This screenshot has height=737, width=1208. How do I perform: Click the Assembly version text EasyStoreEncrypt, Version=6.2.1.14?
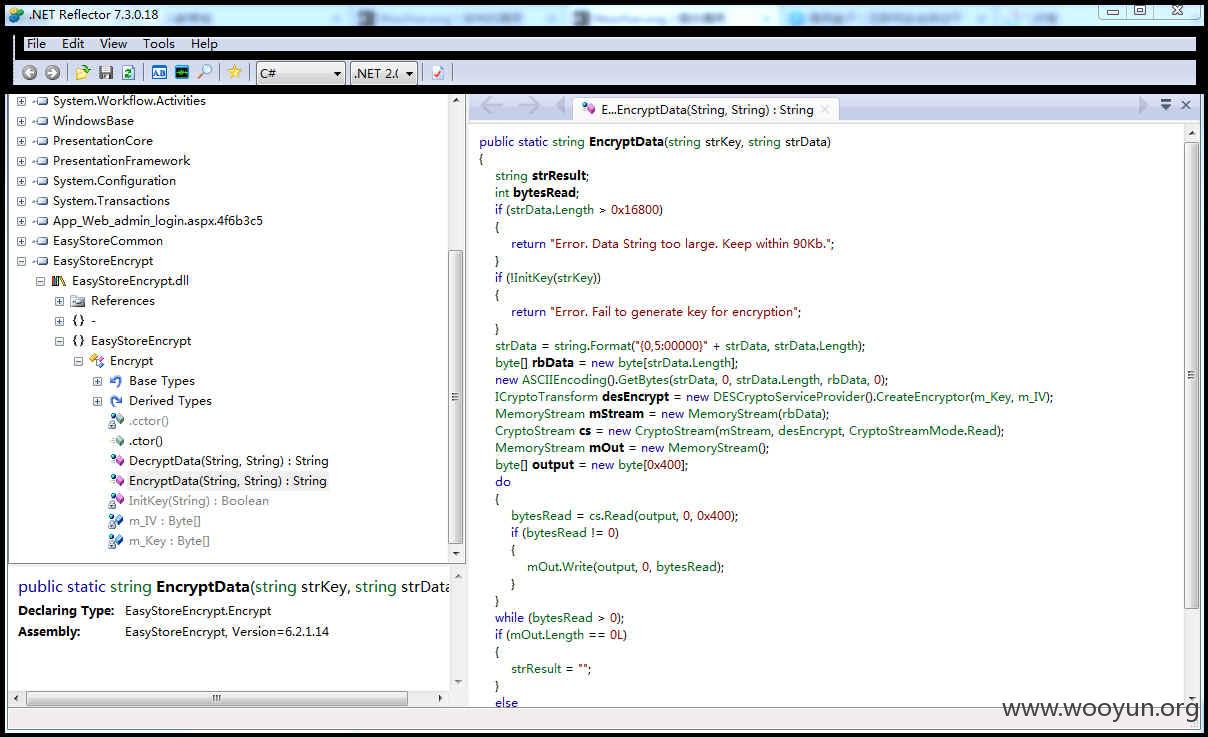click(x=227, y=632)
